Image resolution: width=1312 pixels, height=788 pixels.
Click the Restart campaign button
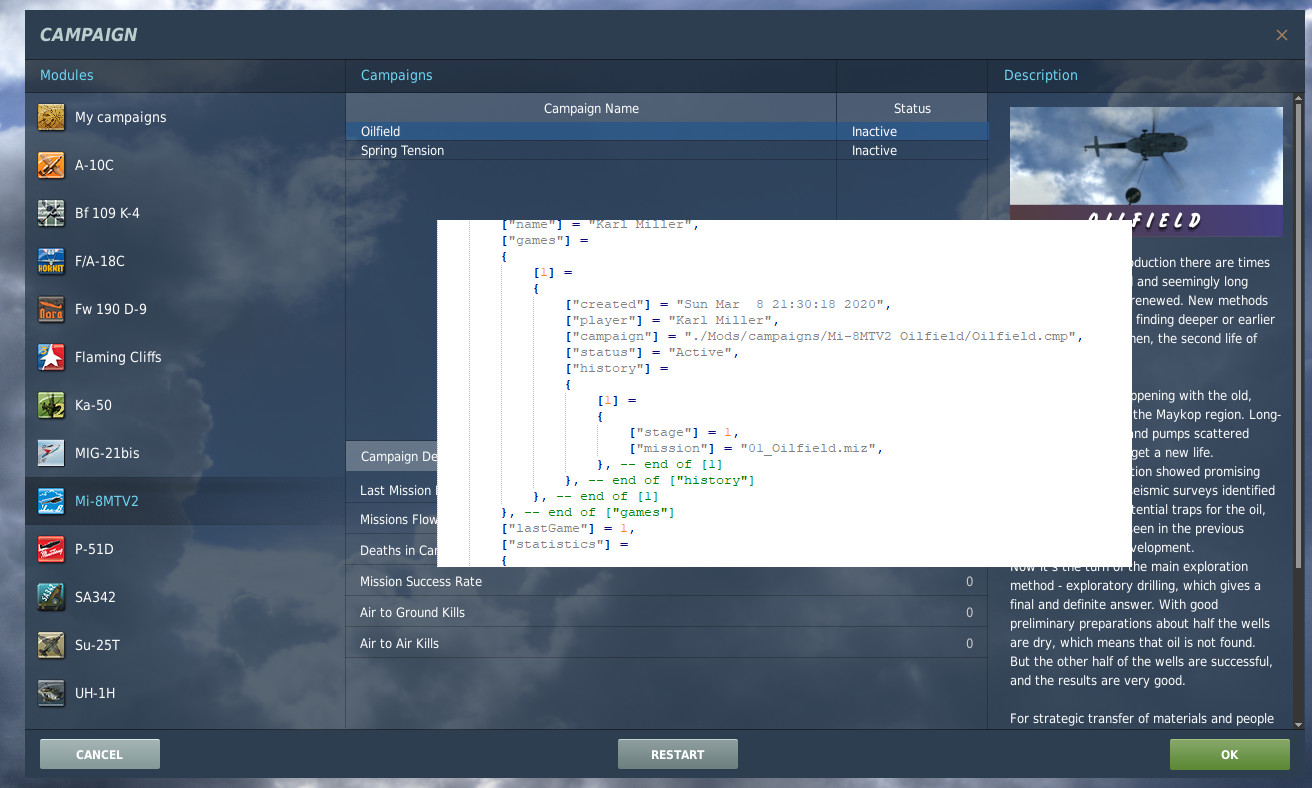pos(678,755)
